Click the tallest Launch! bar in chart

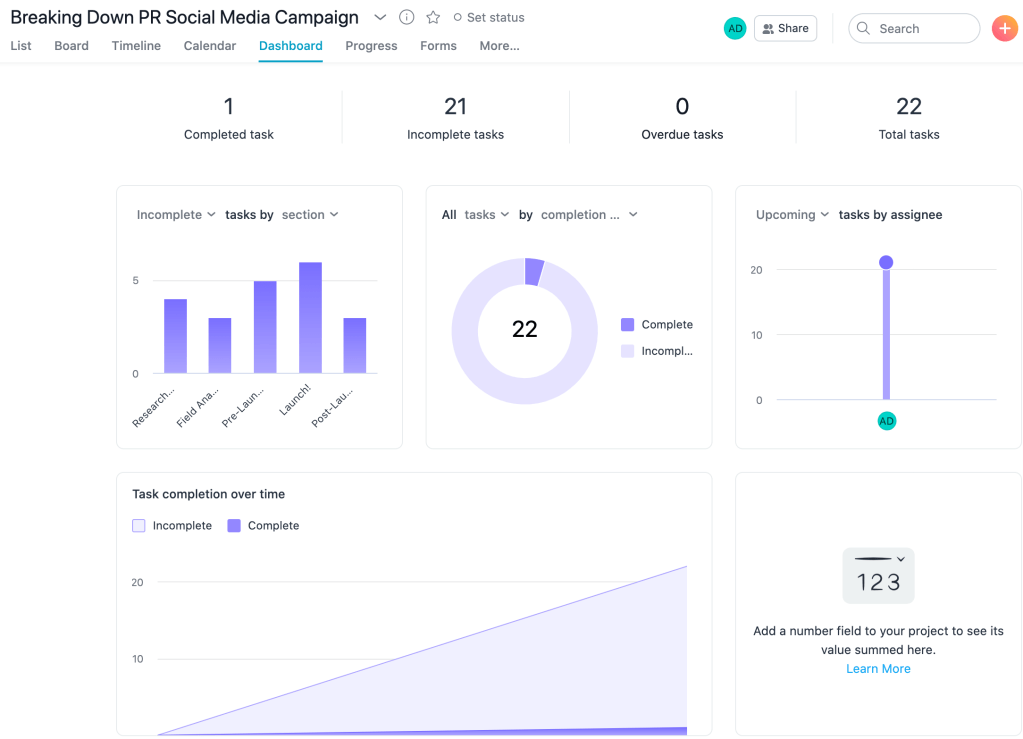click(310, 318)
